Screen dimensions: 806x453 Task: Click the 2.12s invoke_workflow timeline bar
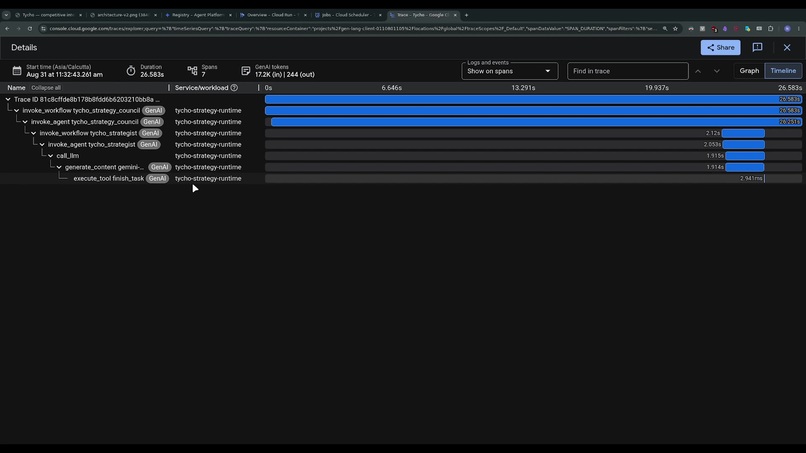[x=743, y=133]
